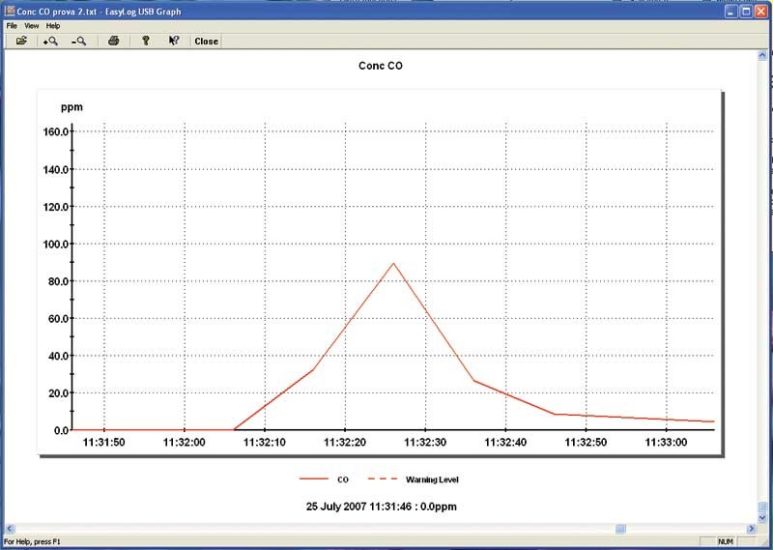Minimize the EasyLog USB Graph window
This screenshot has height=550, width=773.
click(730, 10)
